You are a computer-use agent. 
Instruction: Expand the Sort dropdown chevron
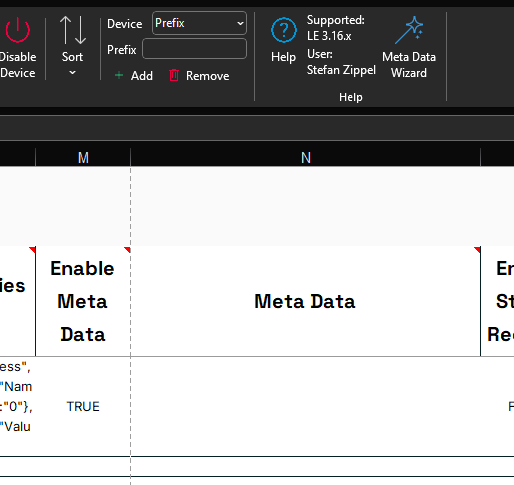[x=72, y=72]
